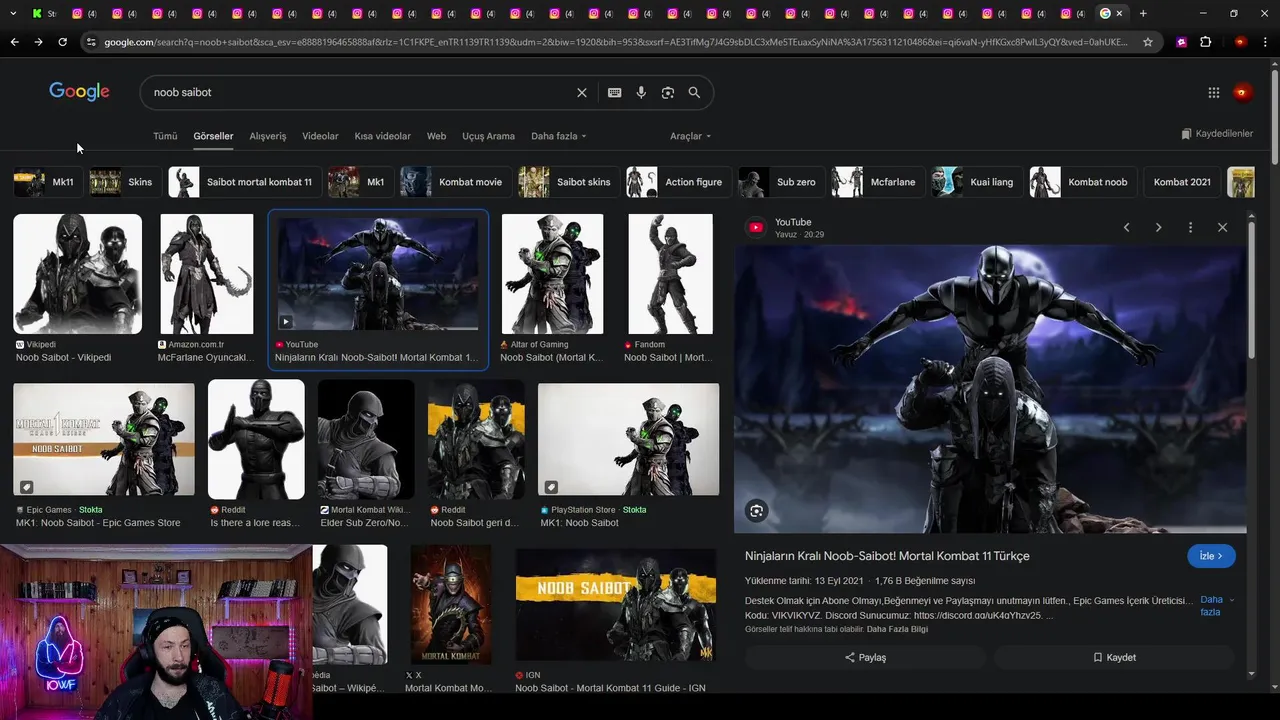Image resolution: width=1280 pixels, height=720 pixels.
Task: Show next image in preview panel
Action: pos(1158,228)
